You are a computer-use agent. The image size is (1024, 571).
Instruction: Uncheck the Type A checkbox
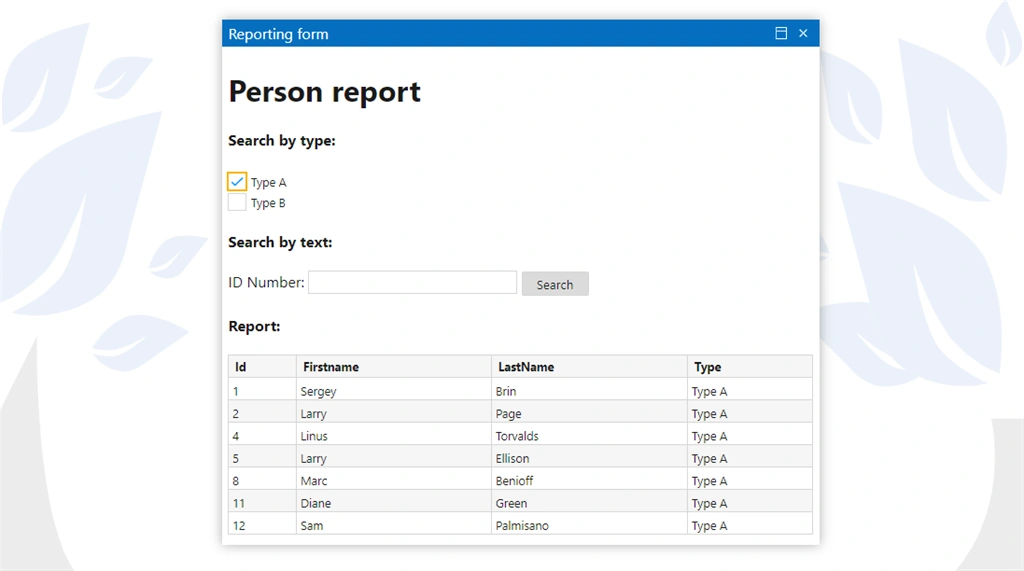(x=237, y=182)
